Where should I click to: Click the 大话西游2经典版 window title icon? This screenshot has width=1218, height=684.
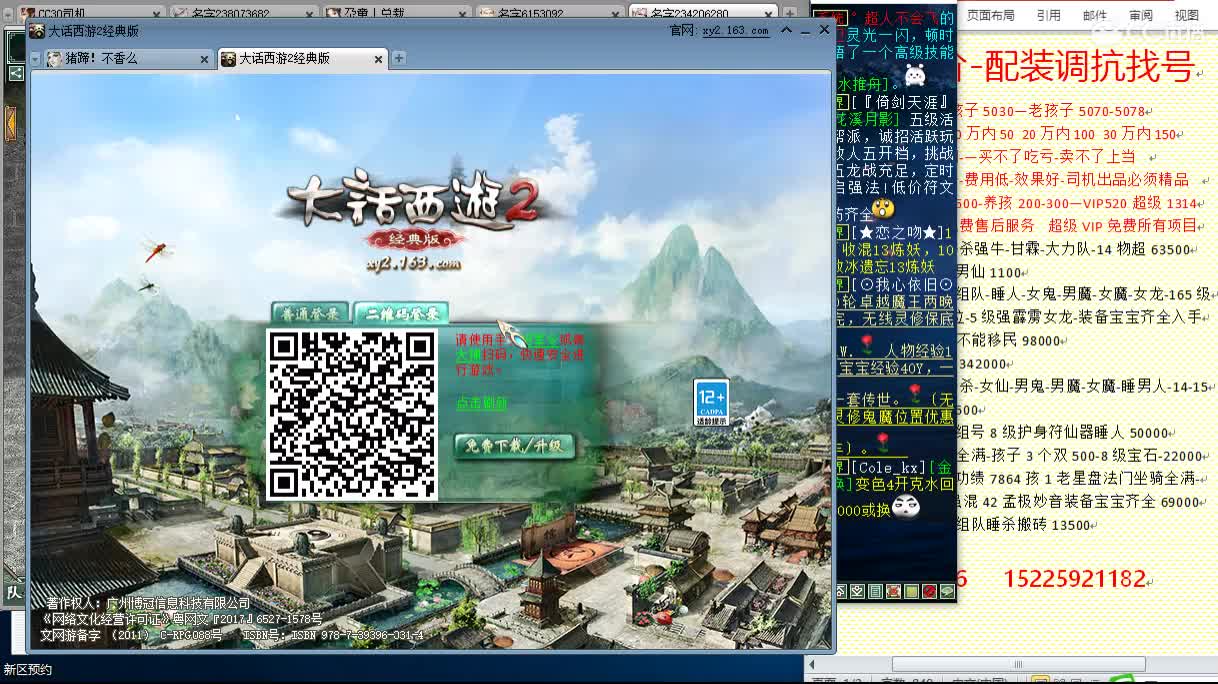[x=36, y=31]
